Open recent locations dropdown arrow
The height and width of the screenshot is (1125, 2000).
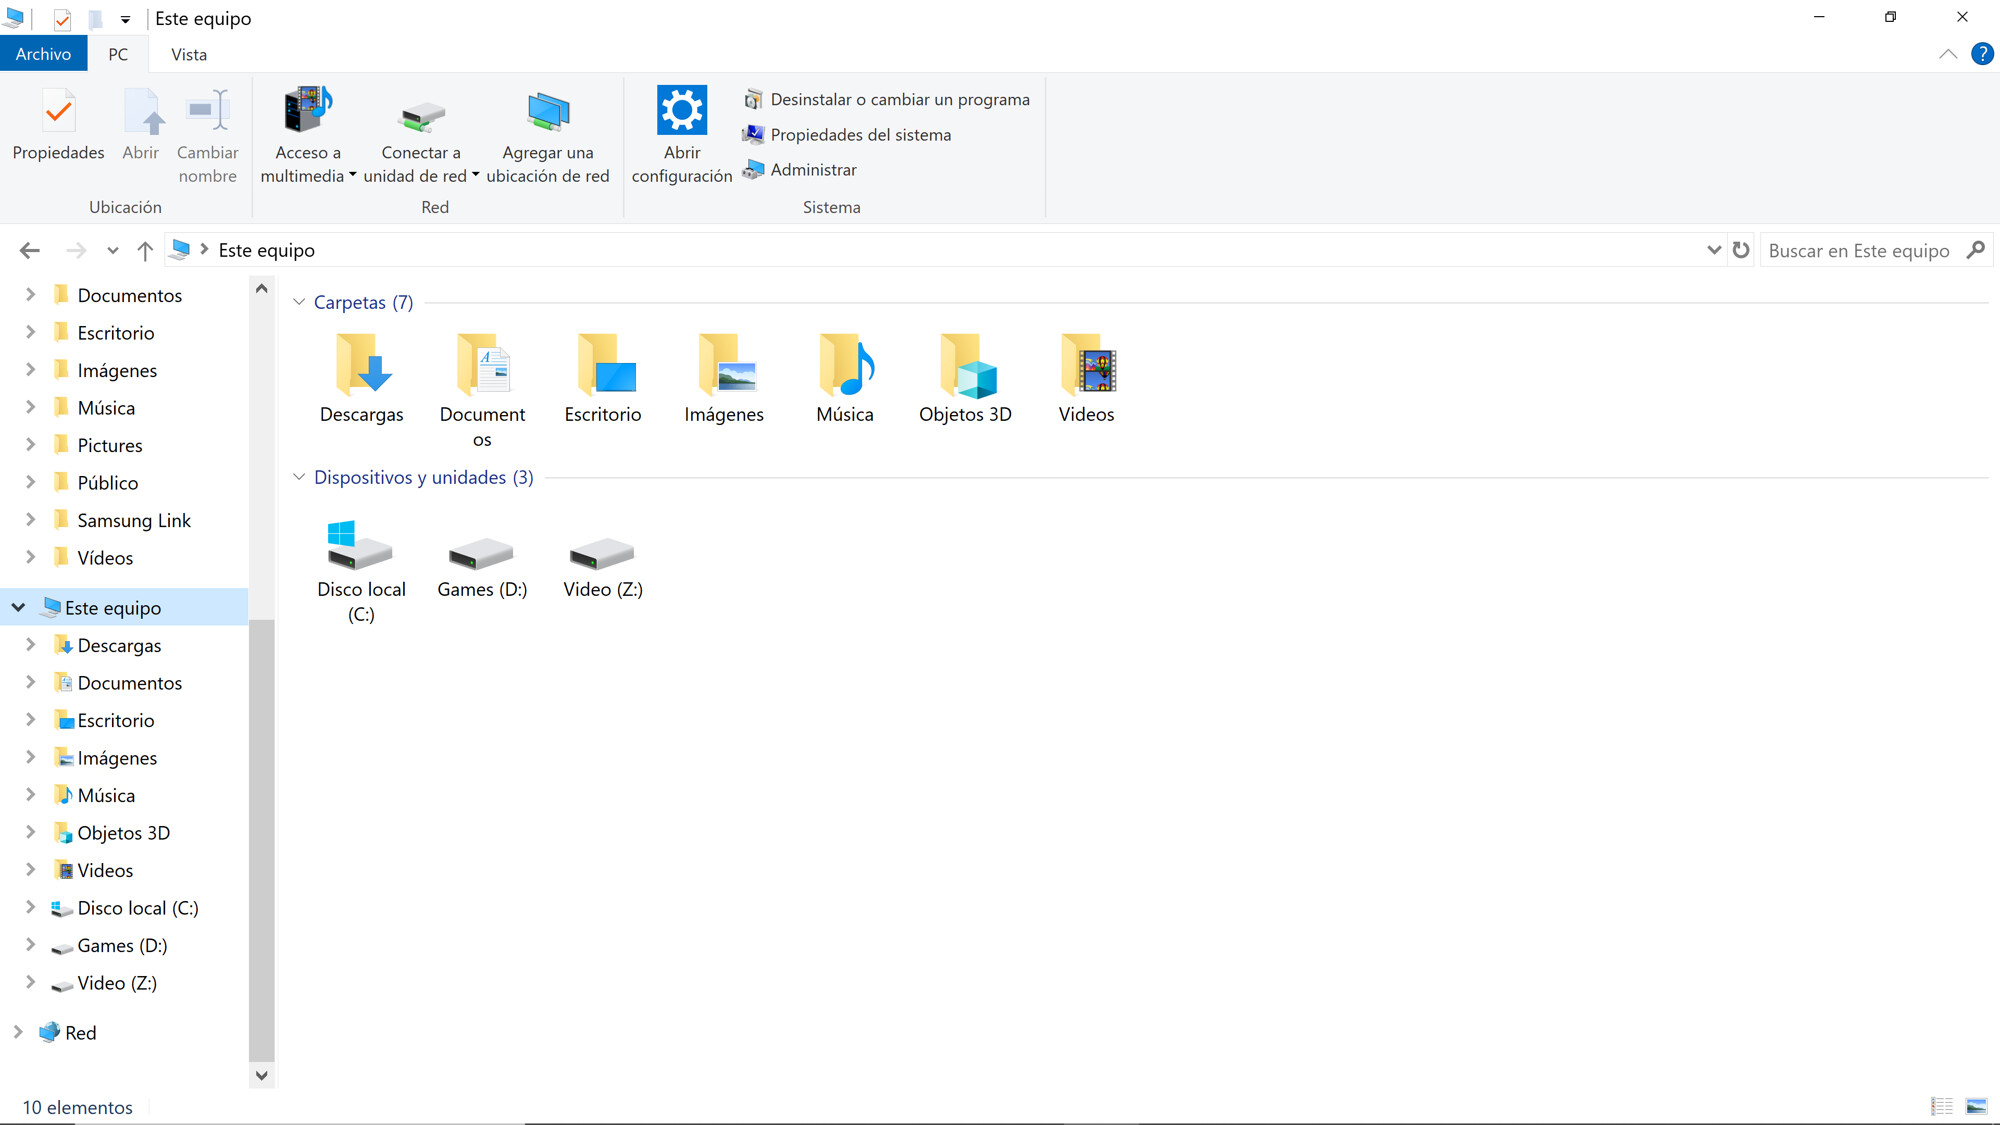tap(112, 251)
